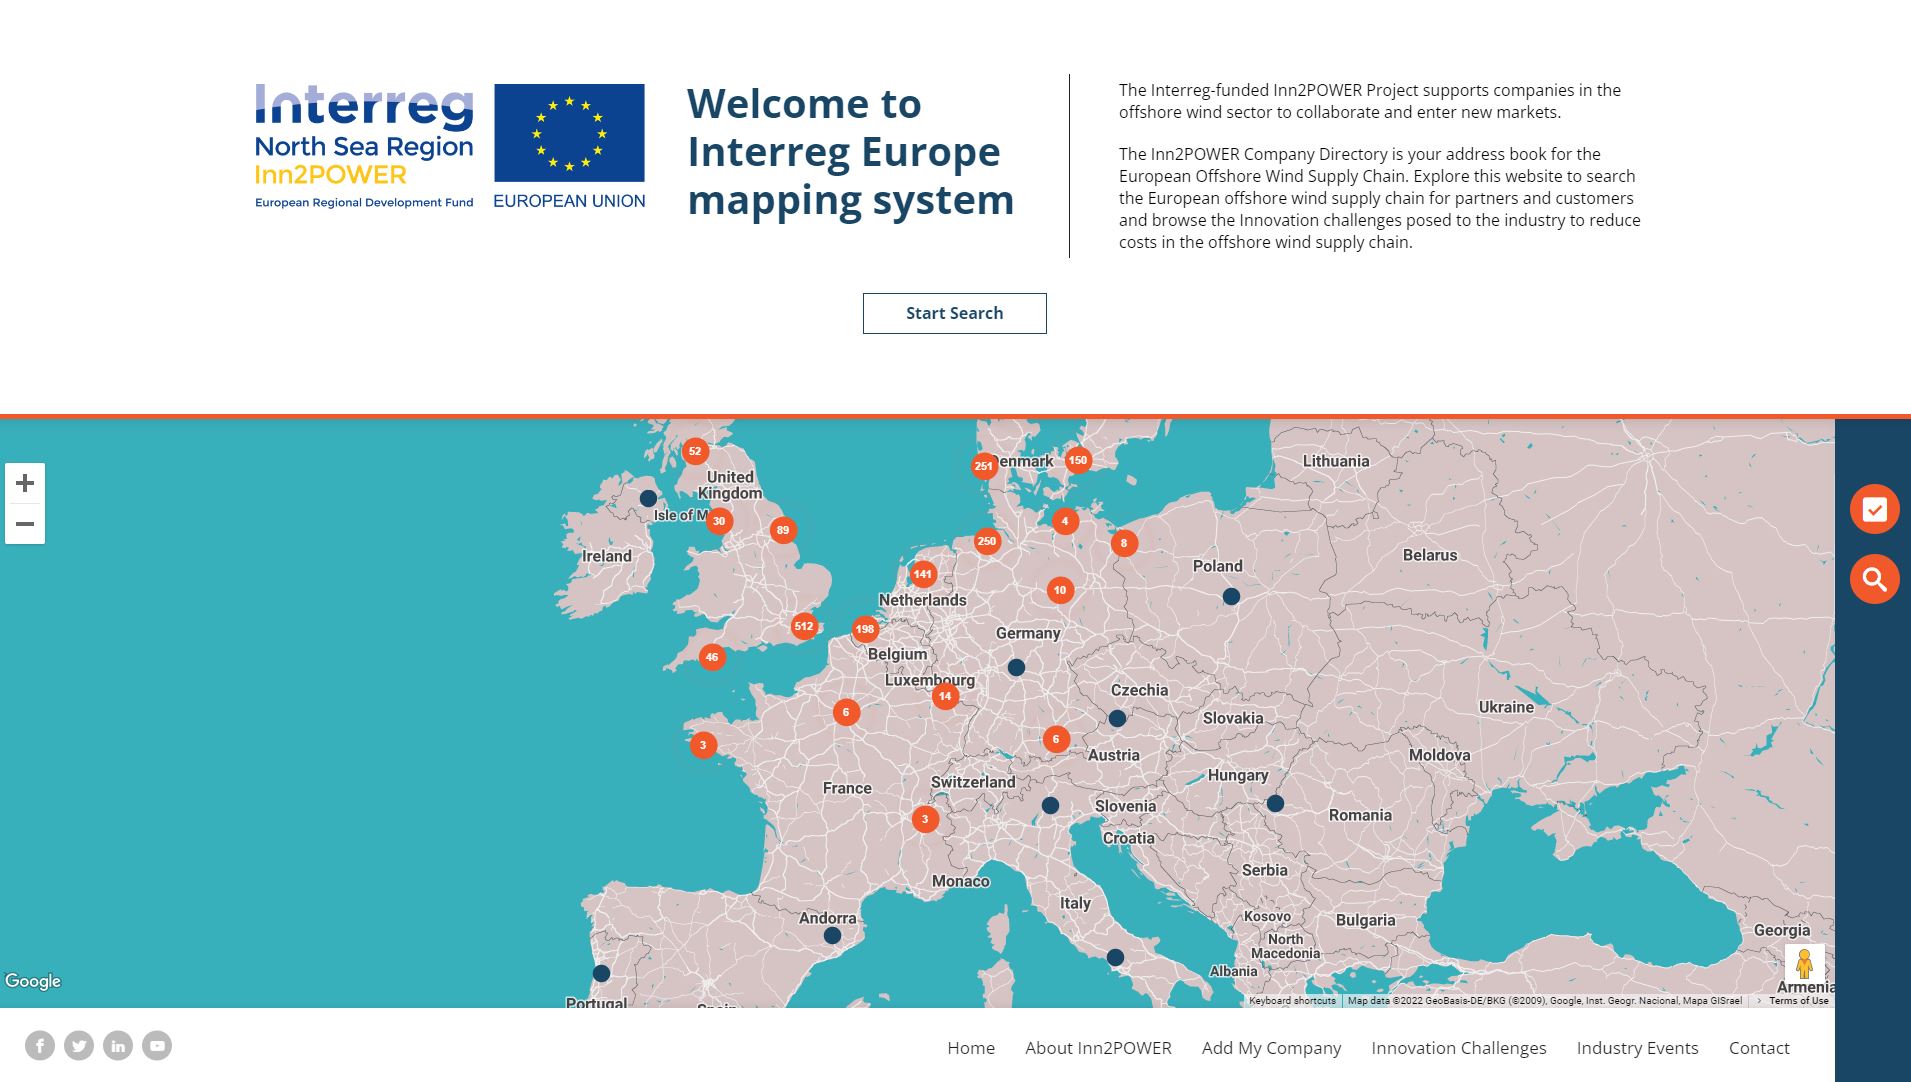Open the cluster marker 4 on Baltic coast
This screenshot has height=1082, width=1911.
1065,521
